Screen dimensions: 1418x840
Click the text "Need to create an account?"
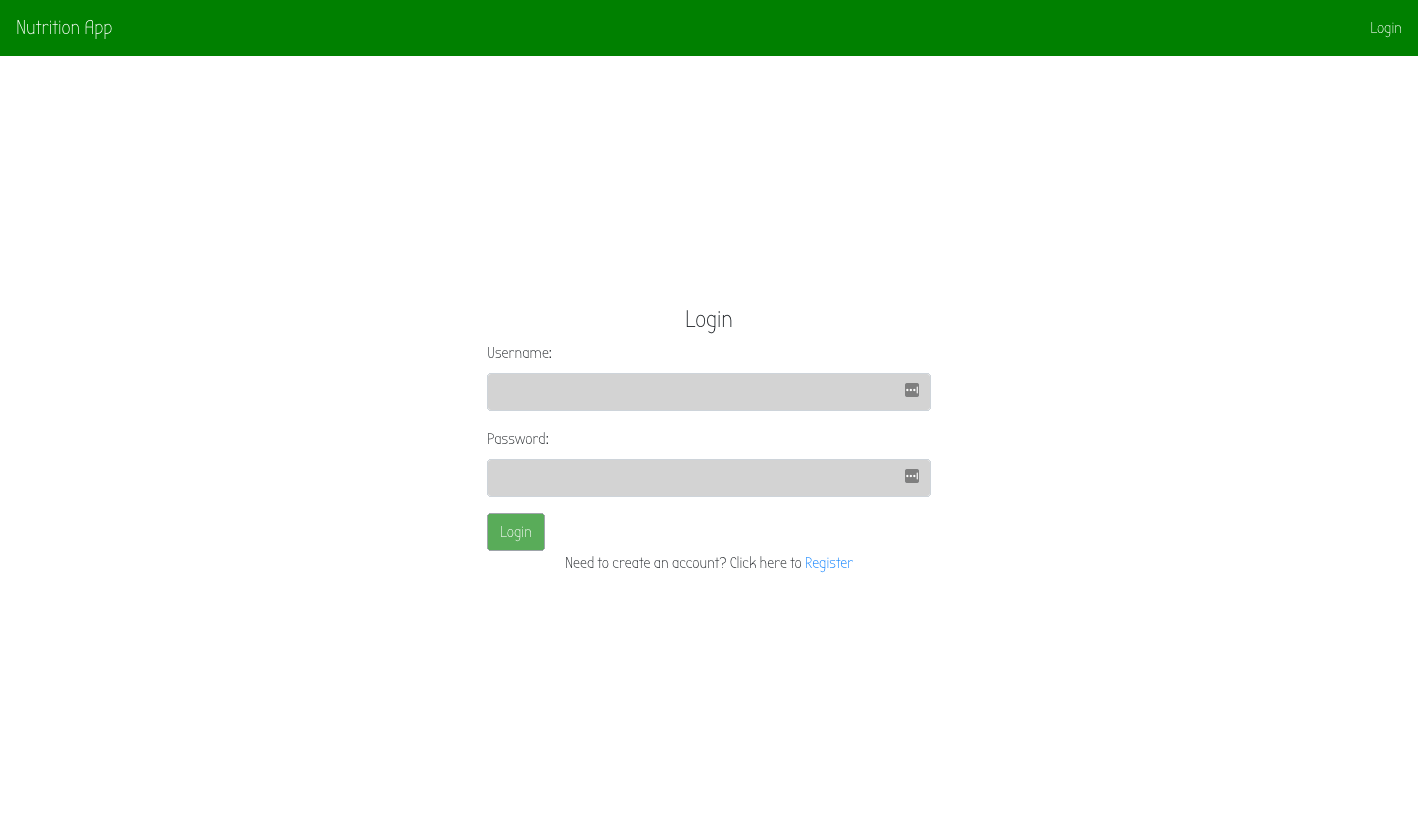point(645,563)
